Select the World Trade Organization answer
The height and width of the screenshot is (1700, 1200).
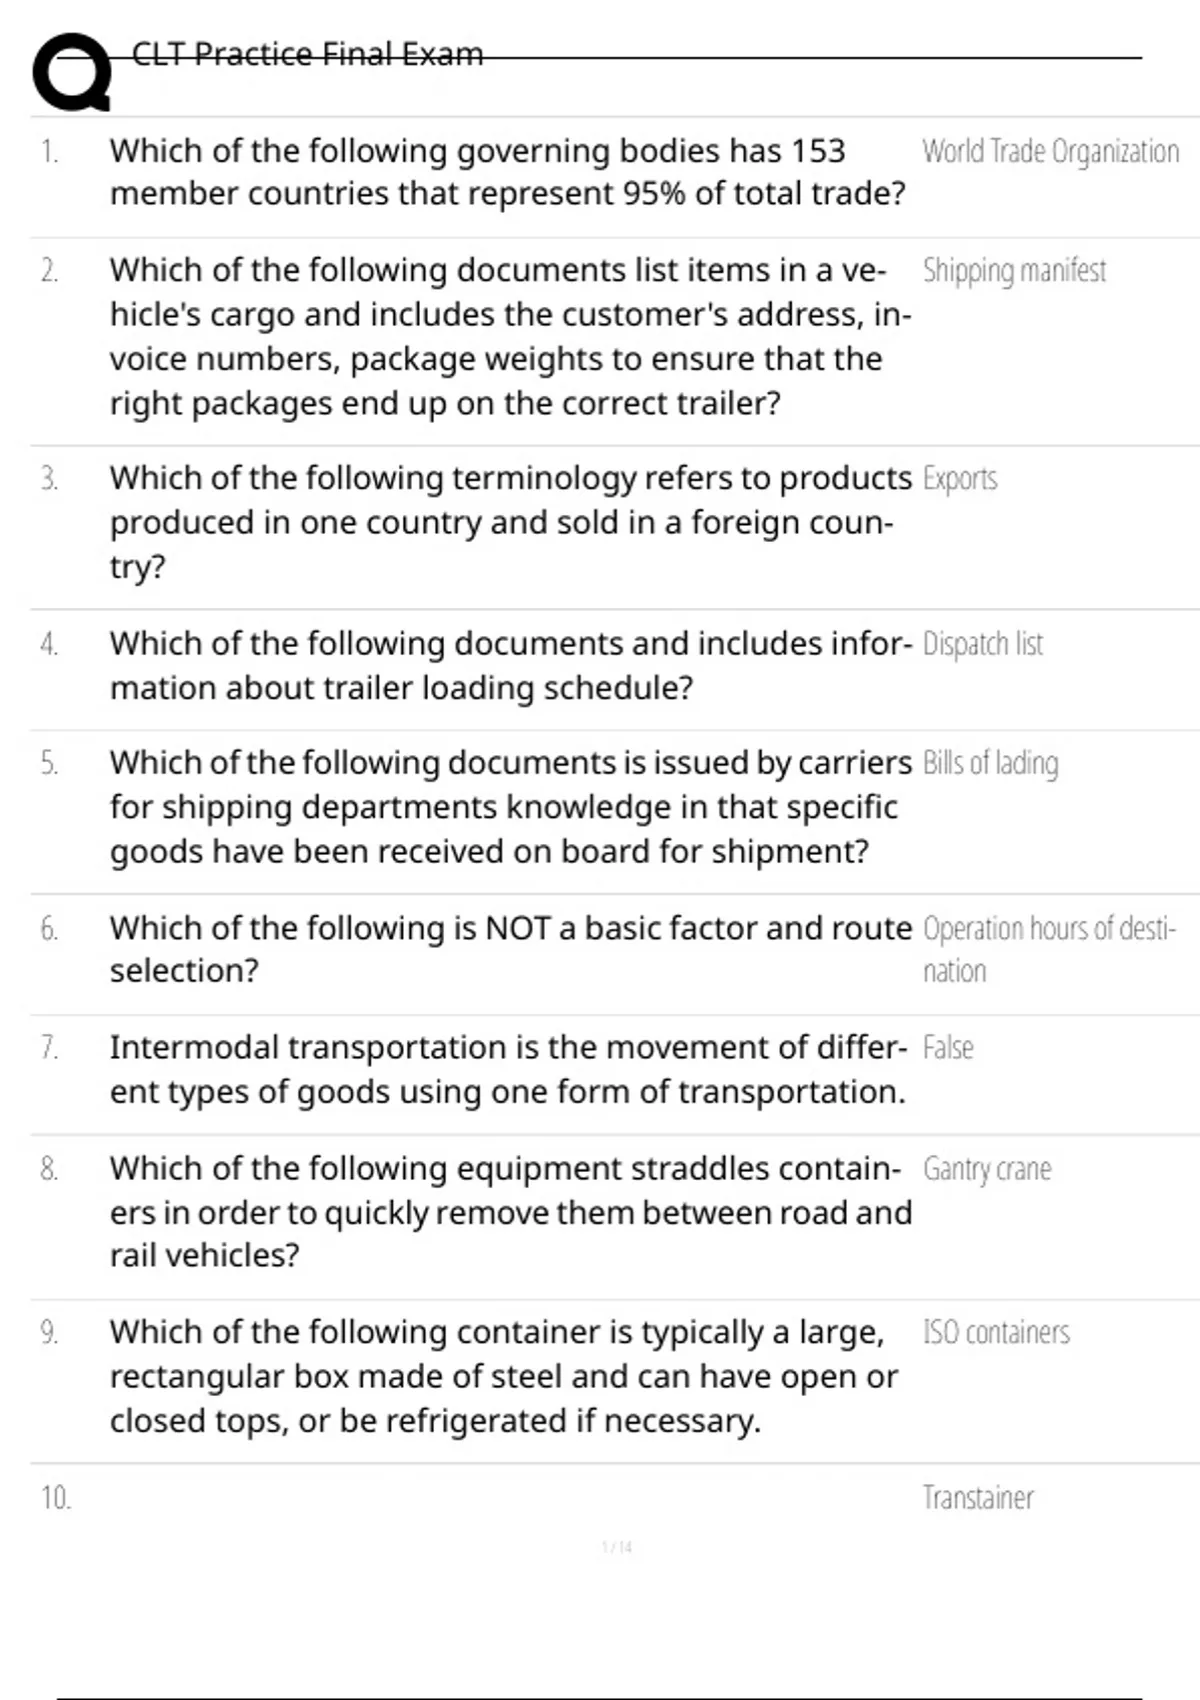click(1050, 151)
